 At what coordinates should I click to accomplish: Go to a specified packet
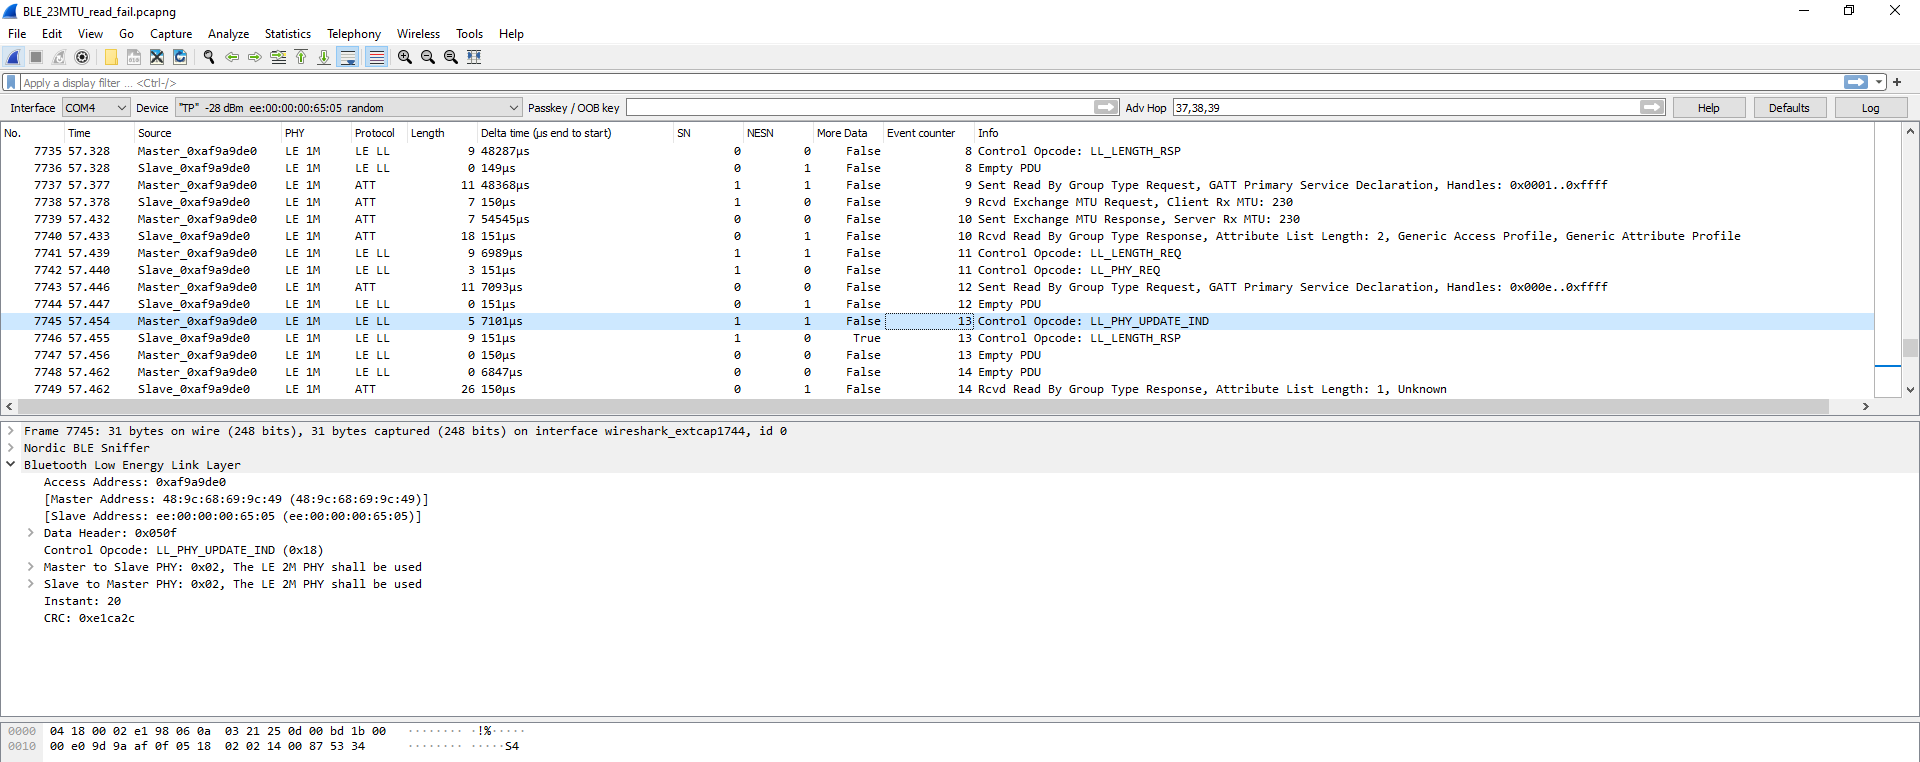pyautogui.click(x=278, y=57)
